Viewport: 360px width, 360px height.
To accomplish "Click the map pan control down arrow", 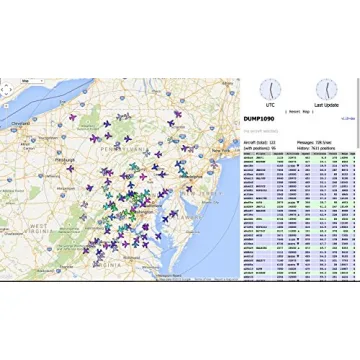I will 6,94.
